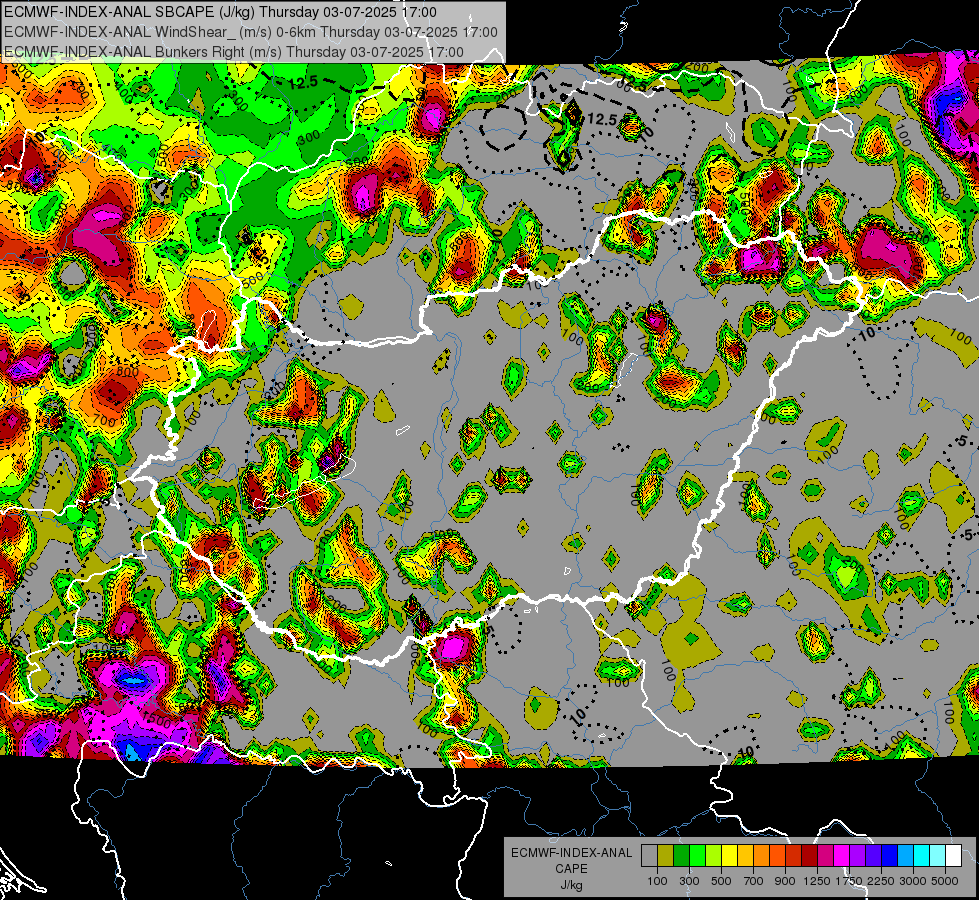Pick the dark green swatch left of 300
This screenshot has height=900, width=979.
click(681, 855)
